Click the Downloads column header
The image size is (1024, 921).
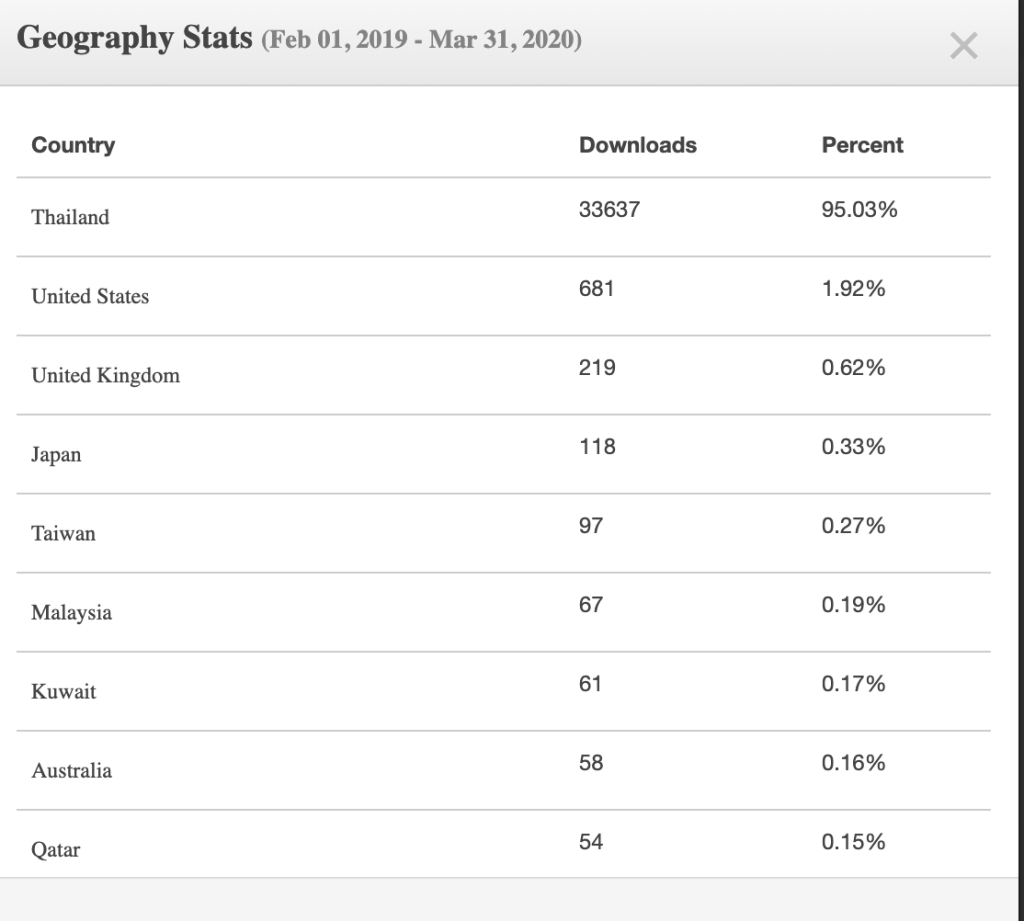(638, 145)
